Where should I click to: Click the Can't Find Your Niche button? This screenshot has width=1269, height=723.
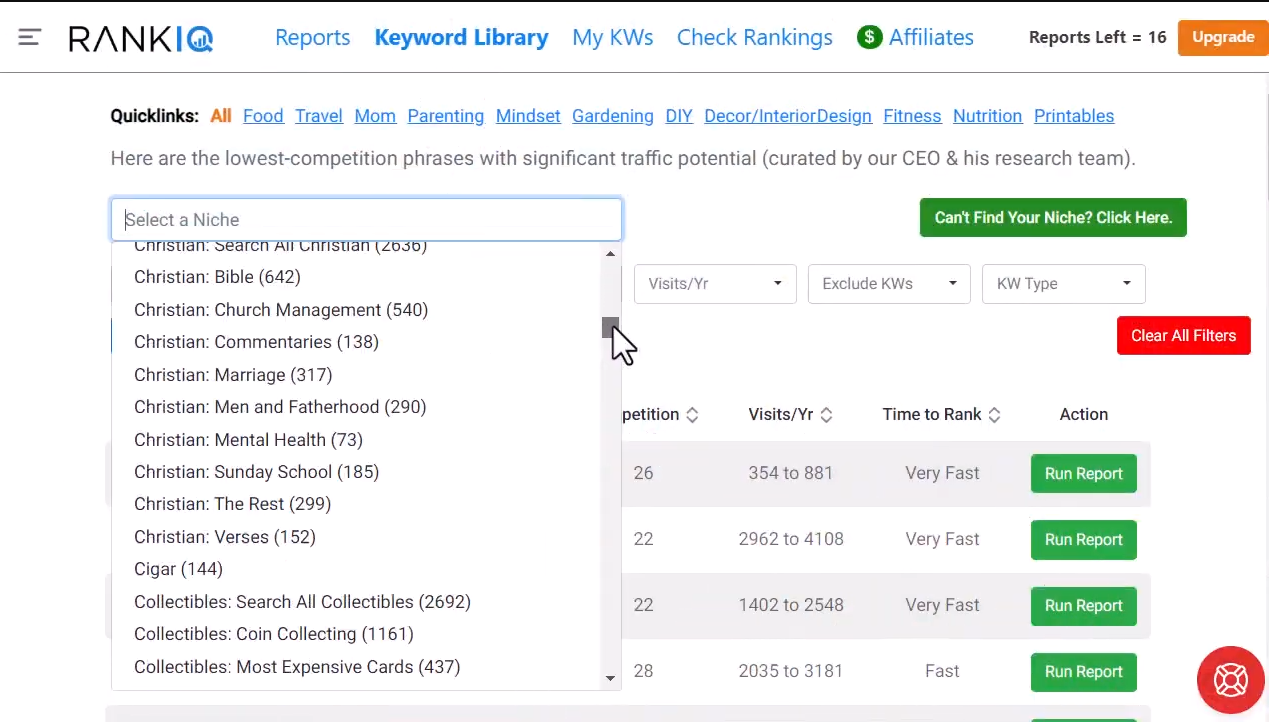(1053, 217)
